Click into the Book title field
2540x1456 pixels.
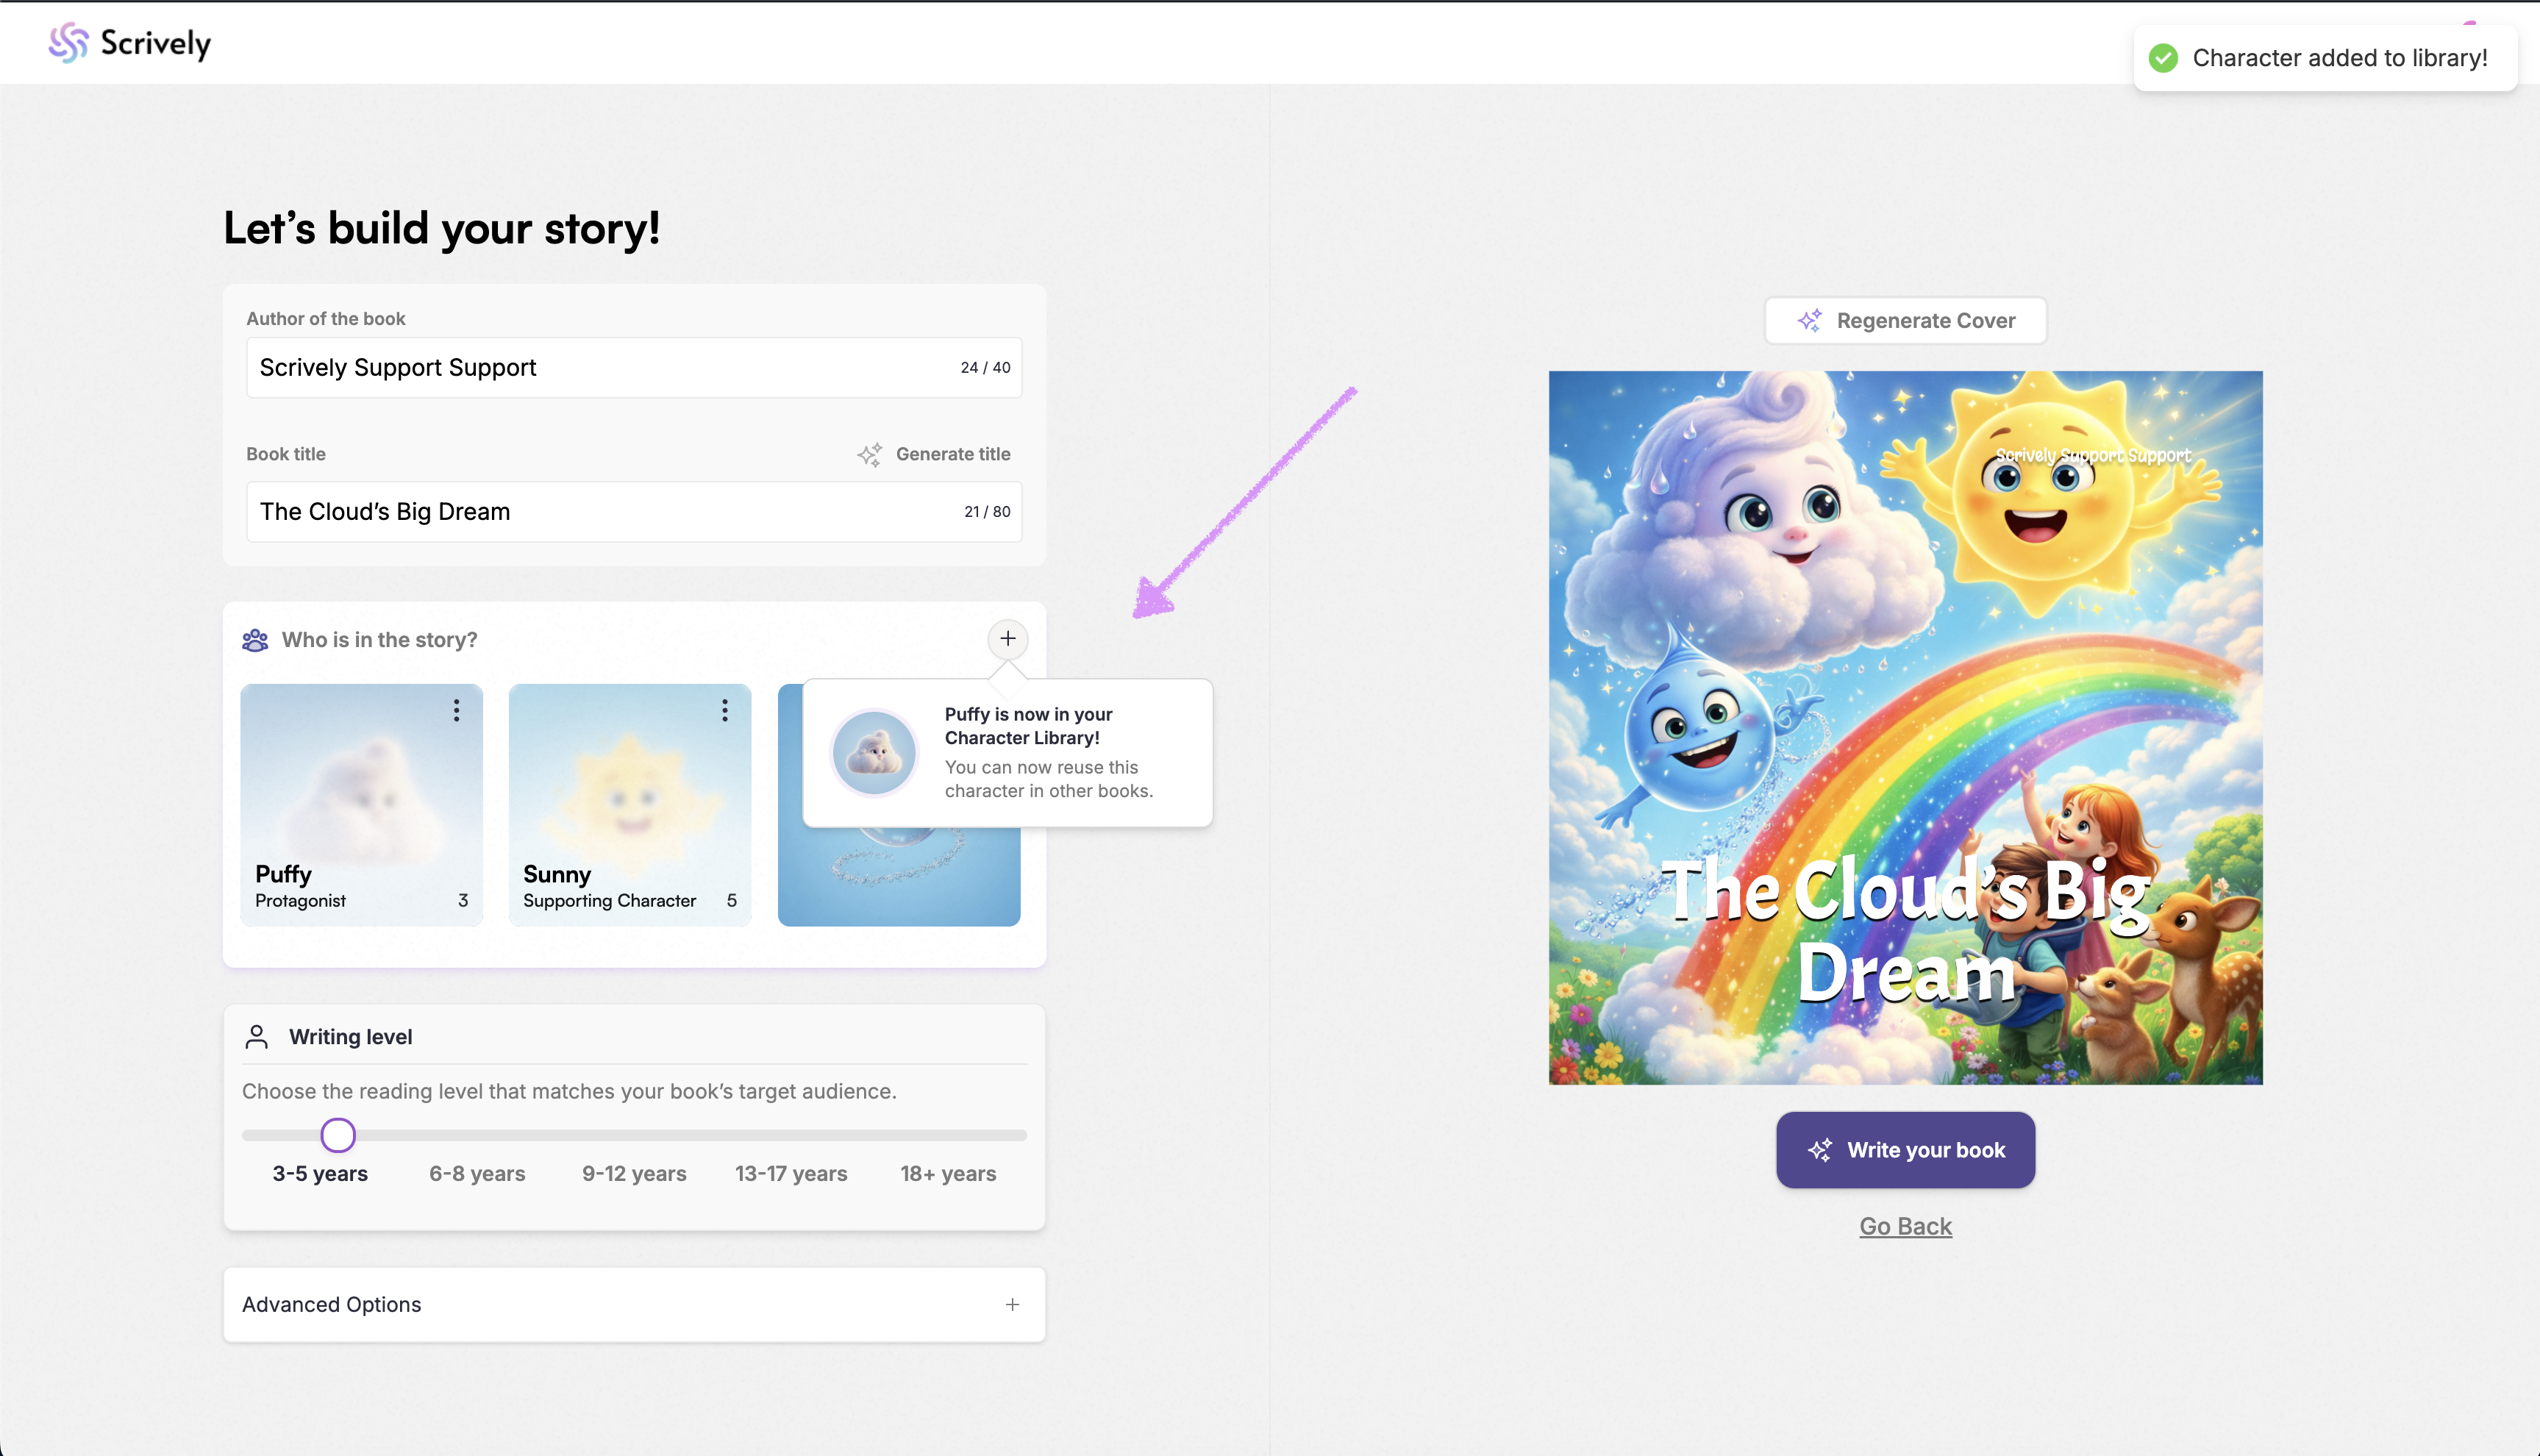(600, 512)
